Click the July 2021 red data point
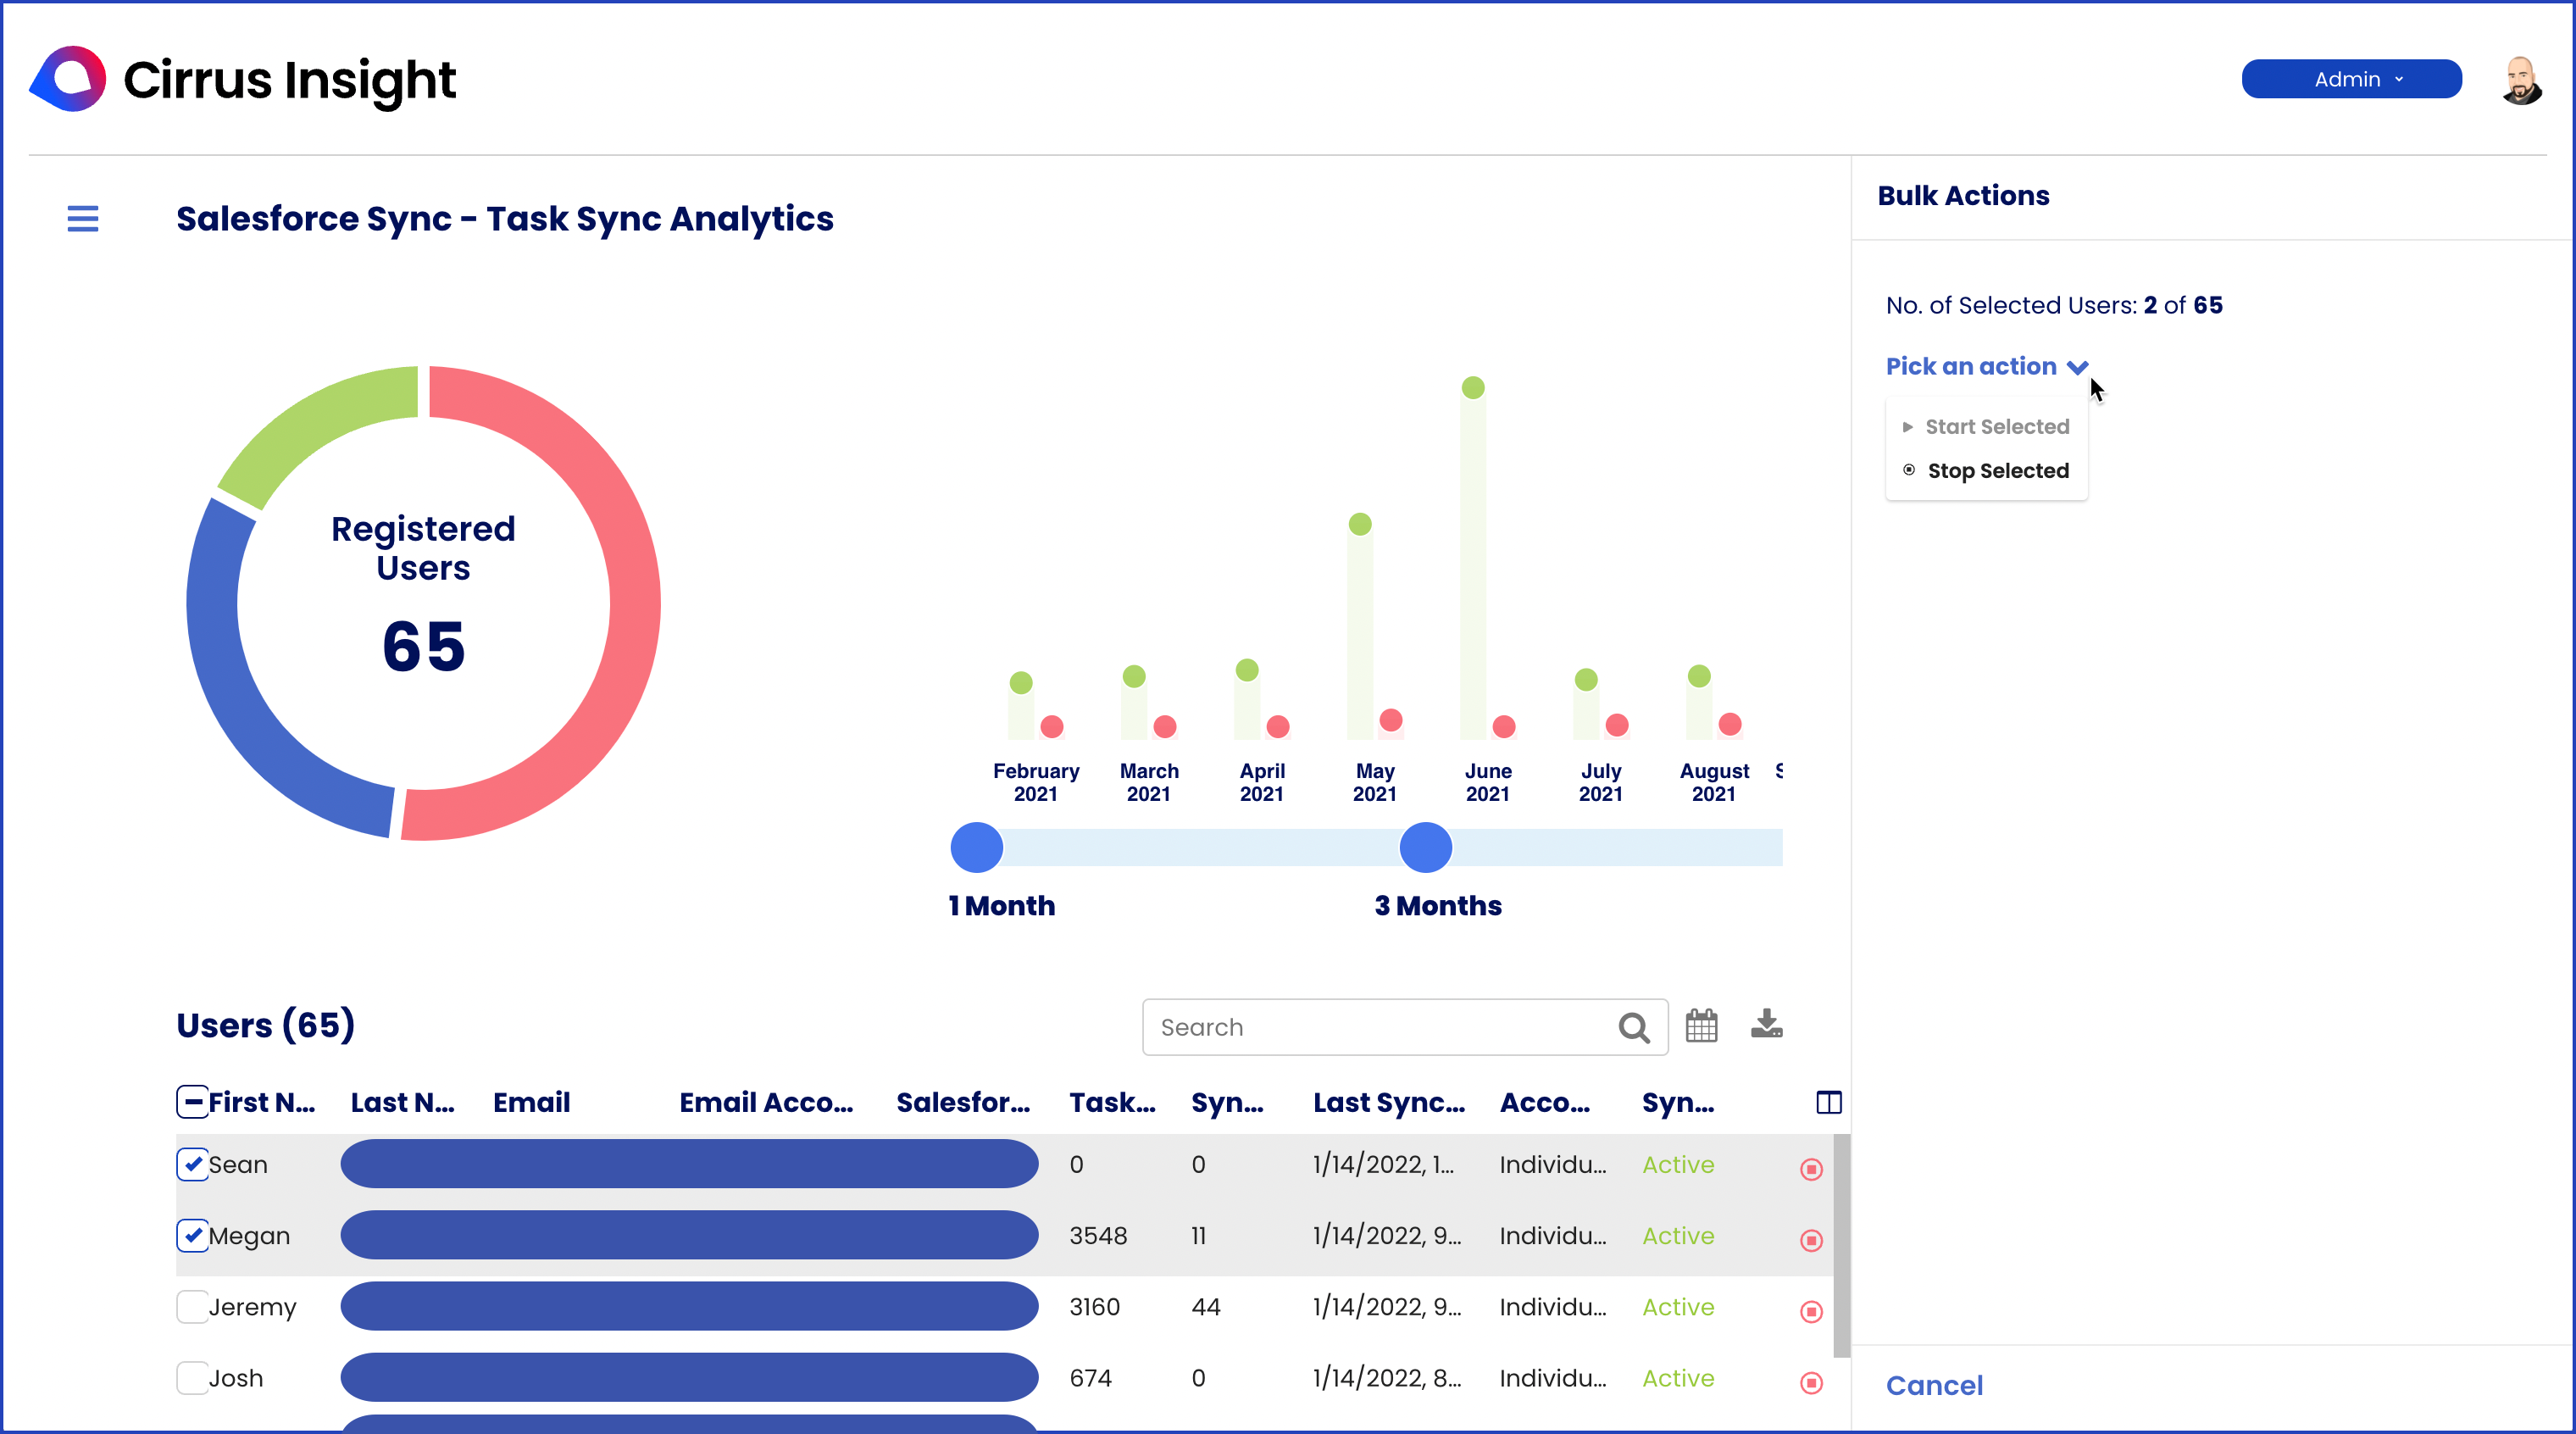This screenshot has height=1434, width=2576. click(1617, 725)
